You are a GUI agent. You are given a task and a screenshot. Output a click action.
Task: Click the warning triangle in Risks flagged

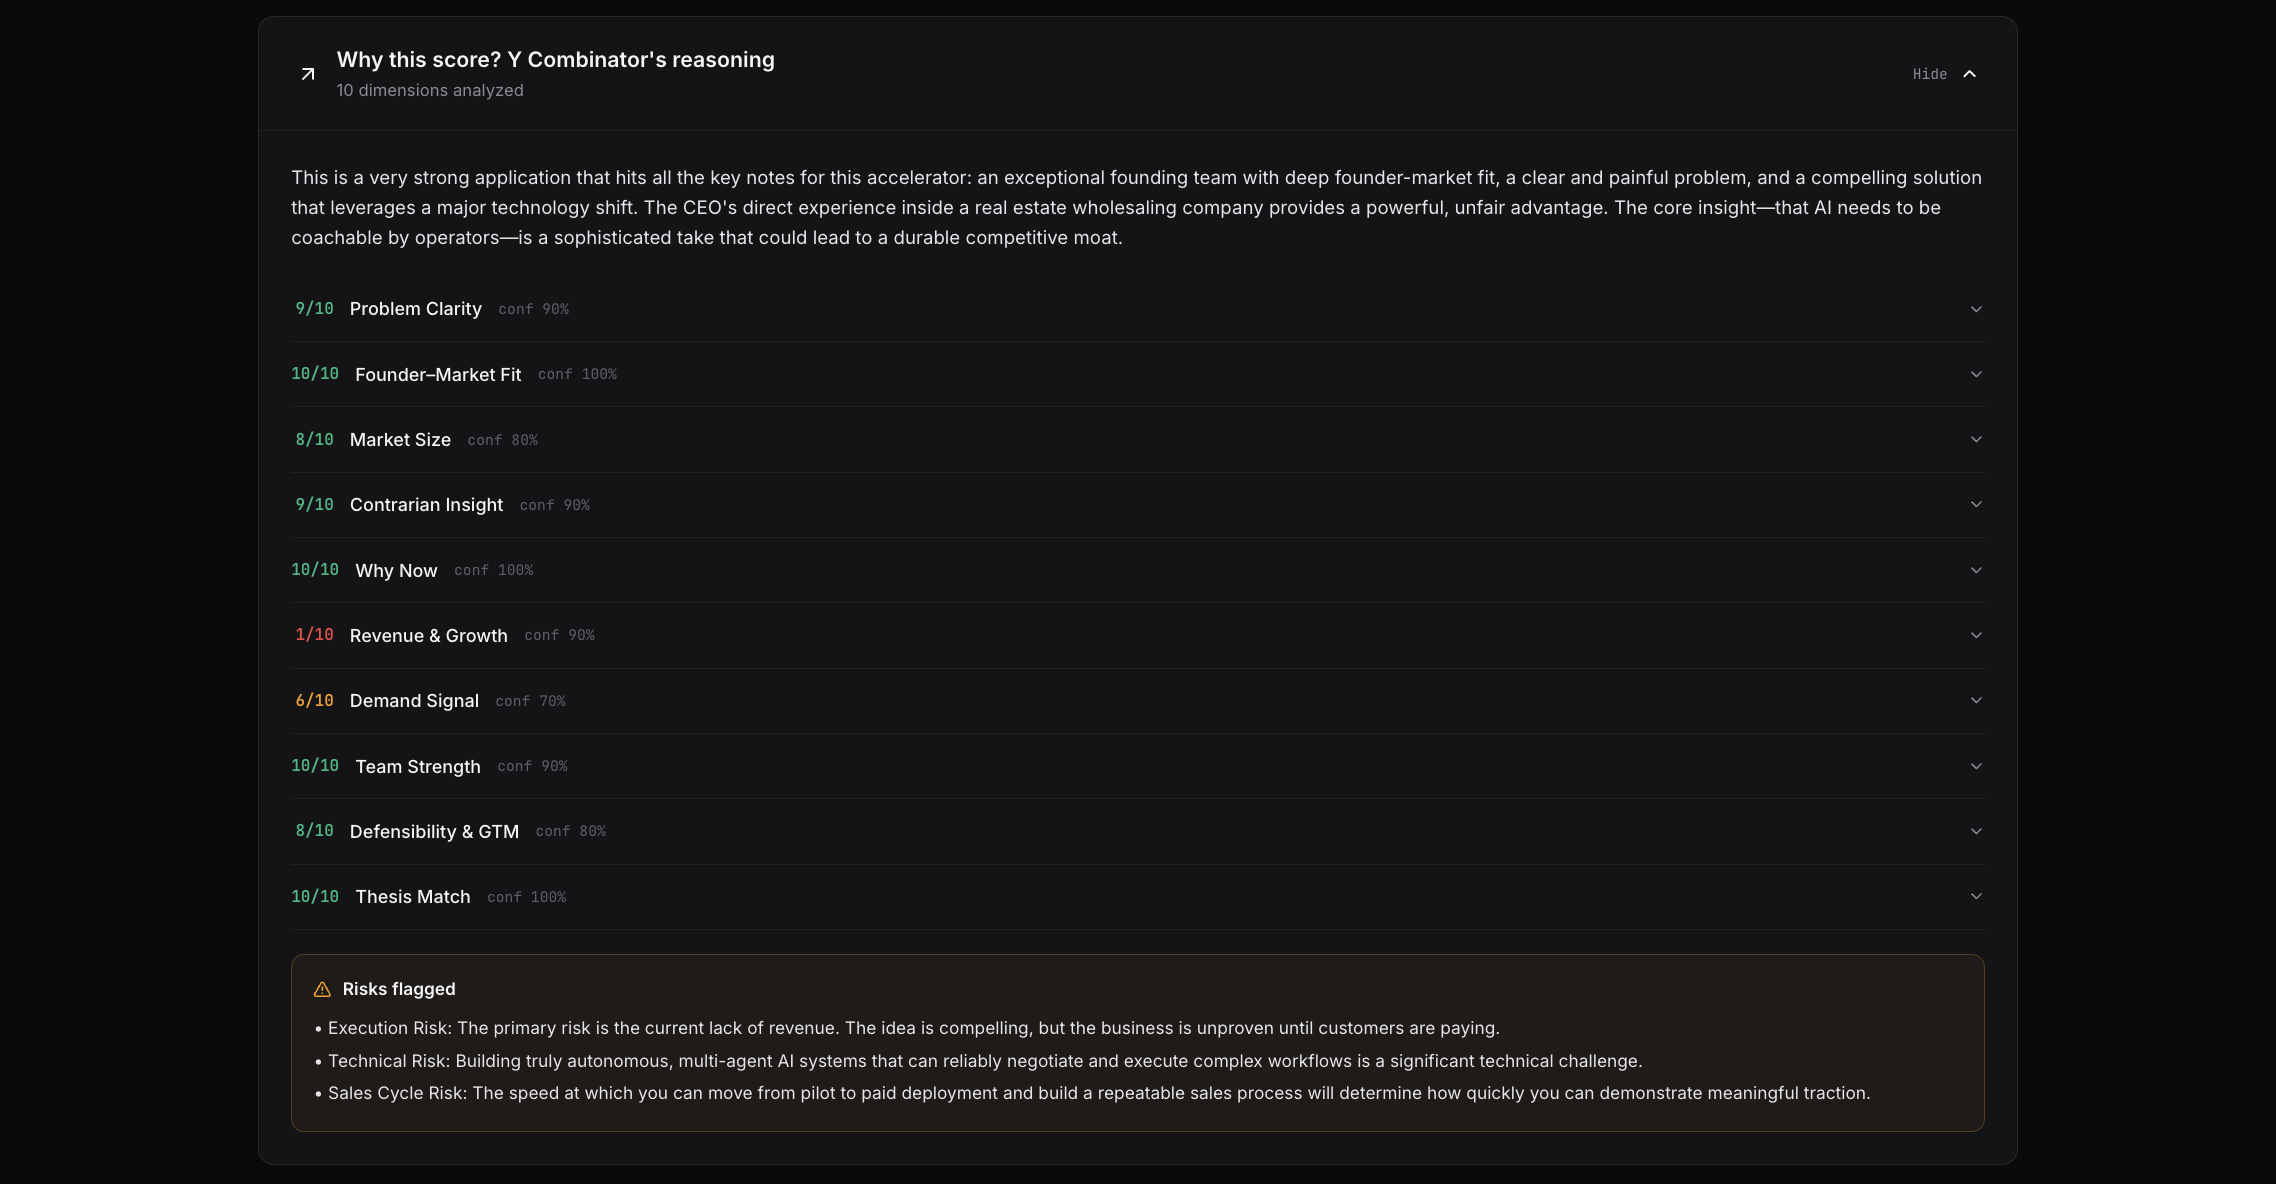click(322, 989)
